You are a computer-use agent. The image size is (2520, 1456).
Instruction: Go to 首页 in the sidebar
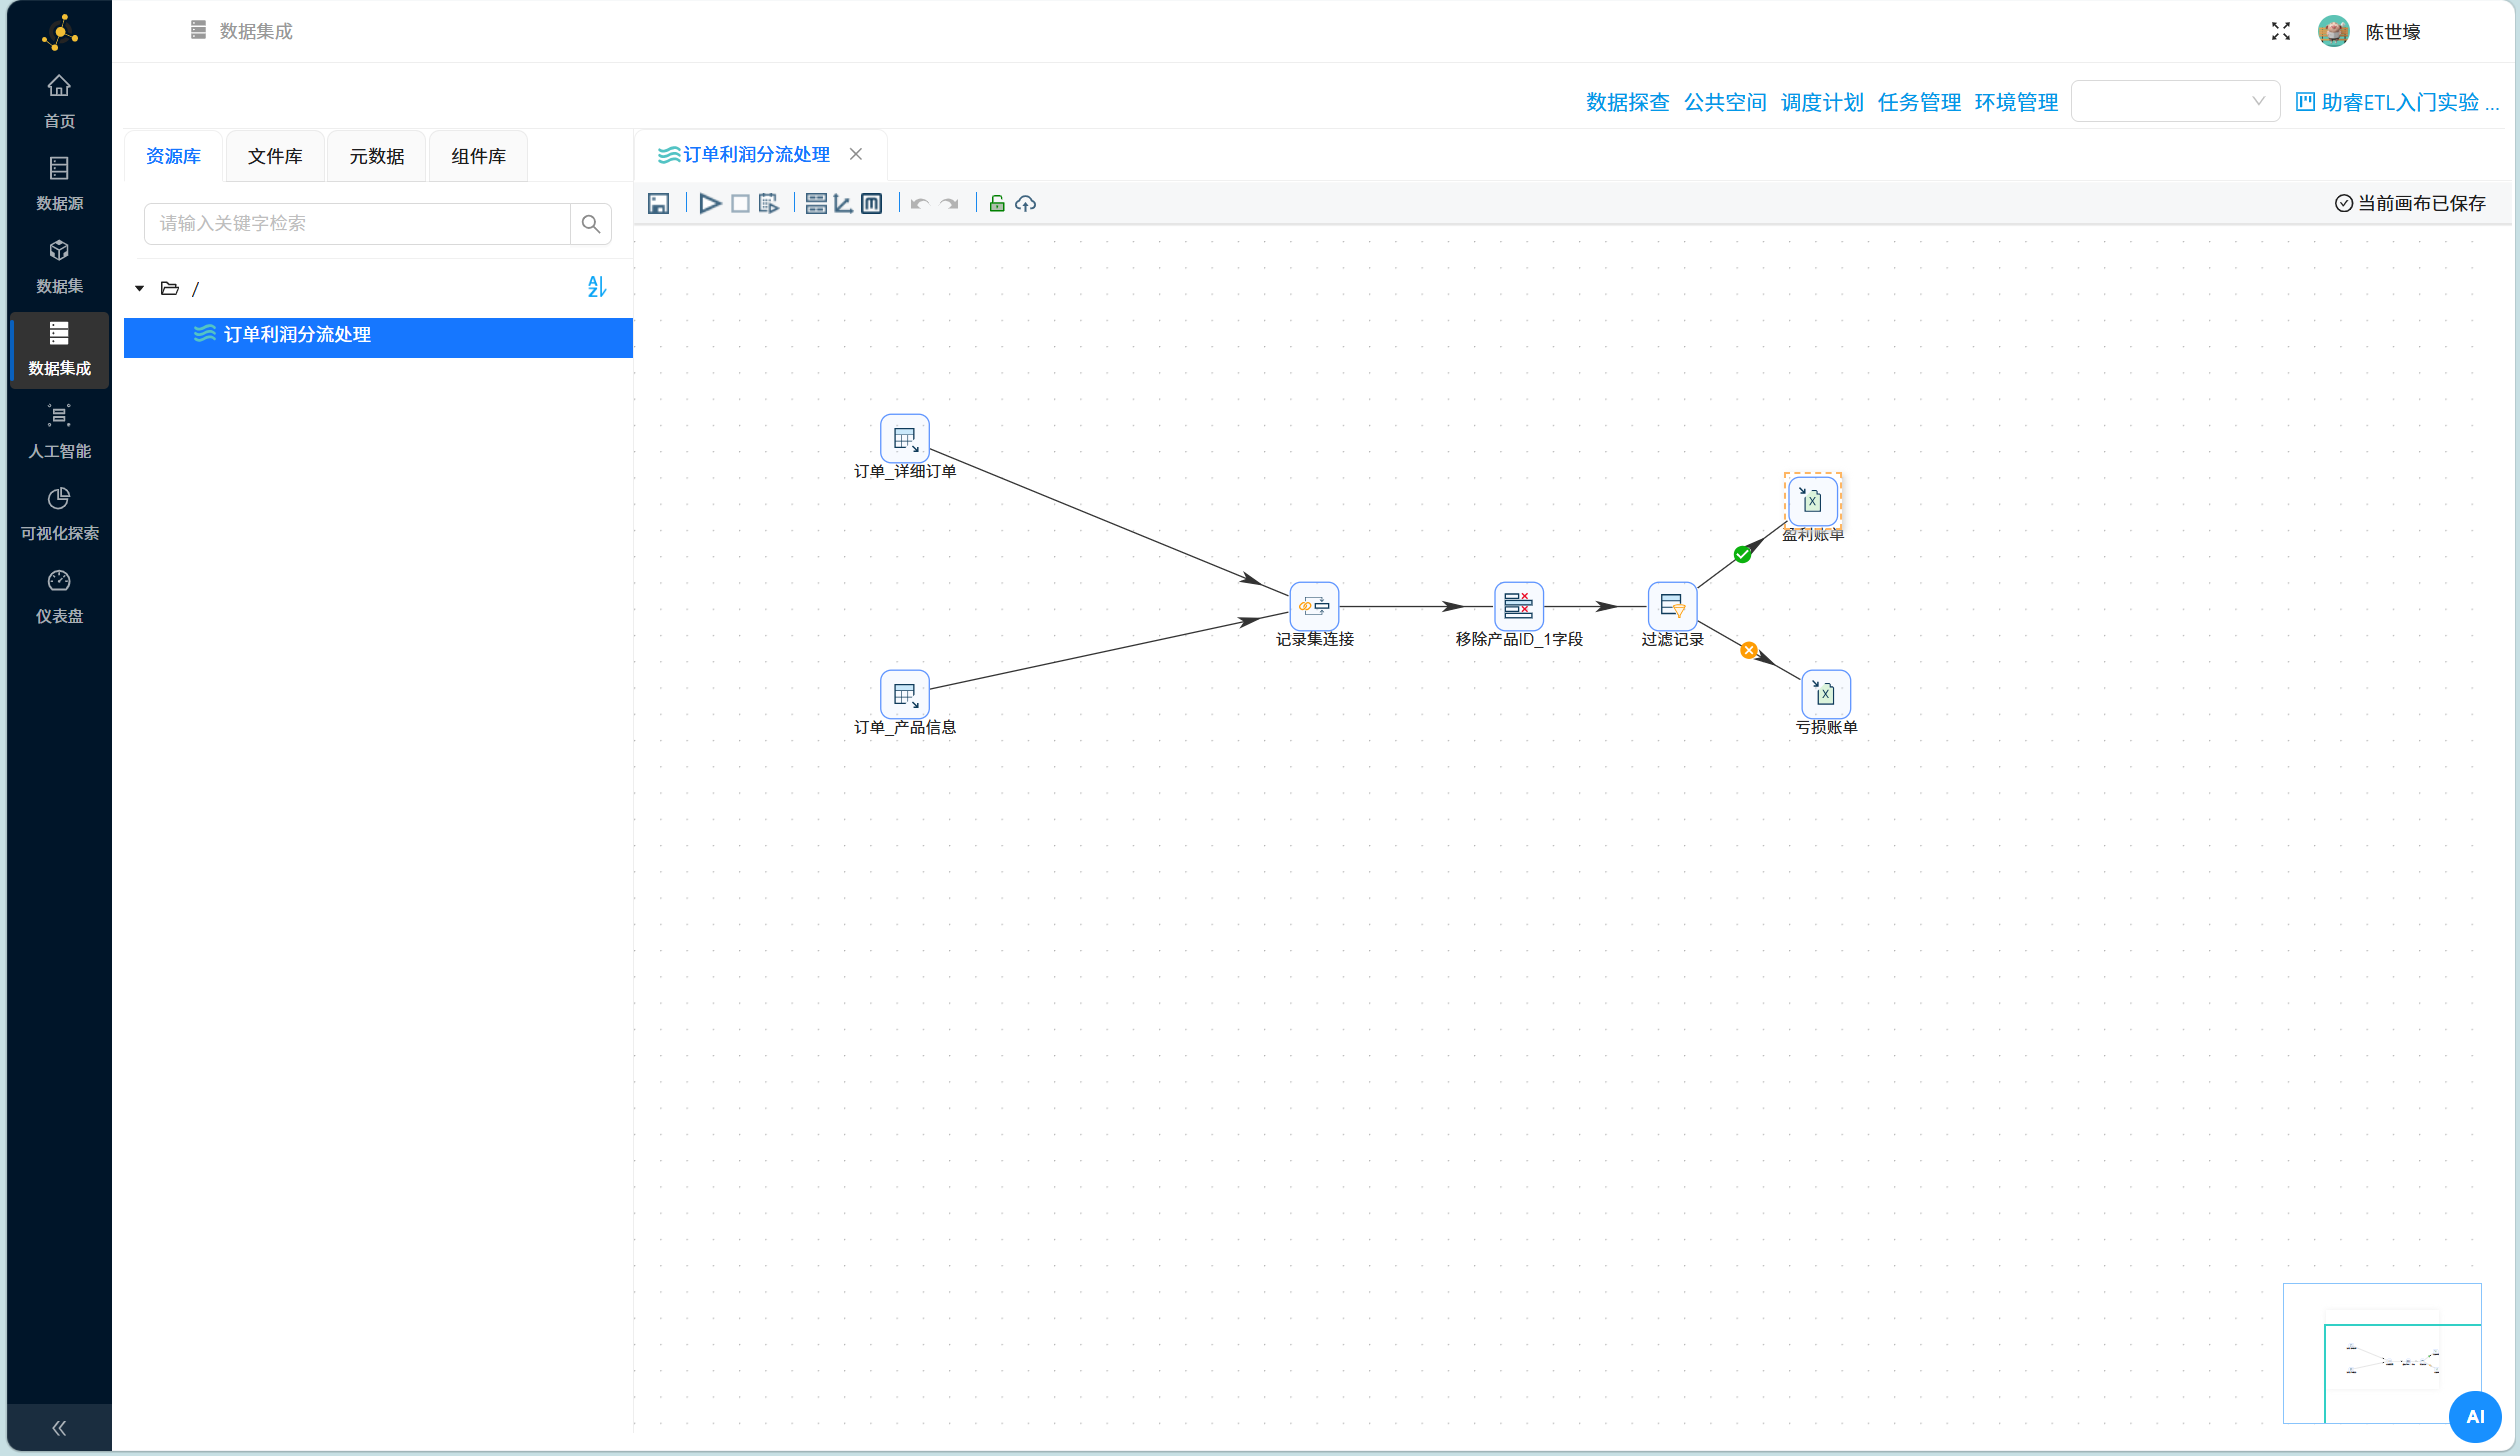[x=59, y=102]
